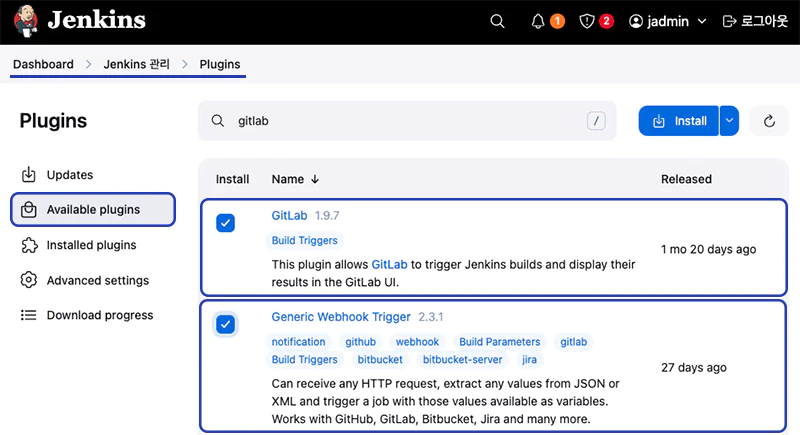Click the refresh plugins icon button
The height and width of the screenshot is (435, 800).
click(x=769, y=121)
